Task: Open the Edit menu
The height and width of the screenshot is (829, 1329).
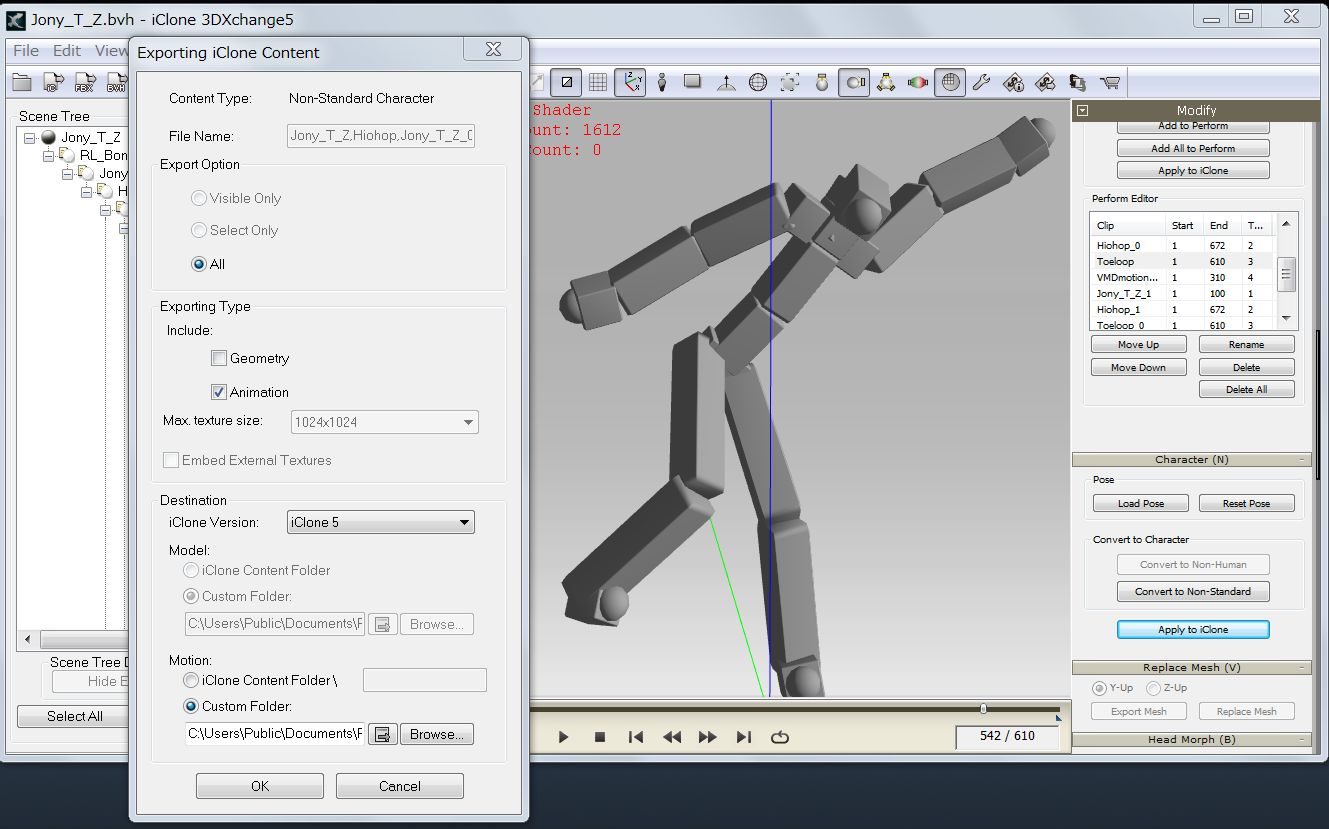Action: (x=67, y=50)
